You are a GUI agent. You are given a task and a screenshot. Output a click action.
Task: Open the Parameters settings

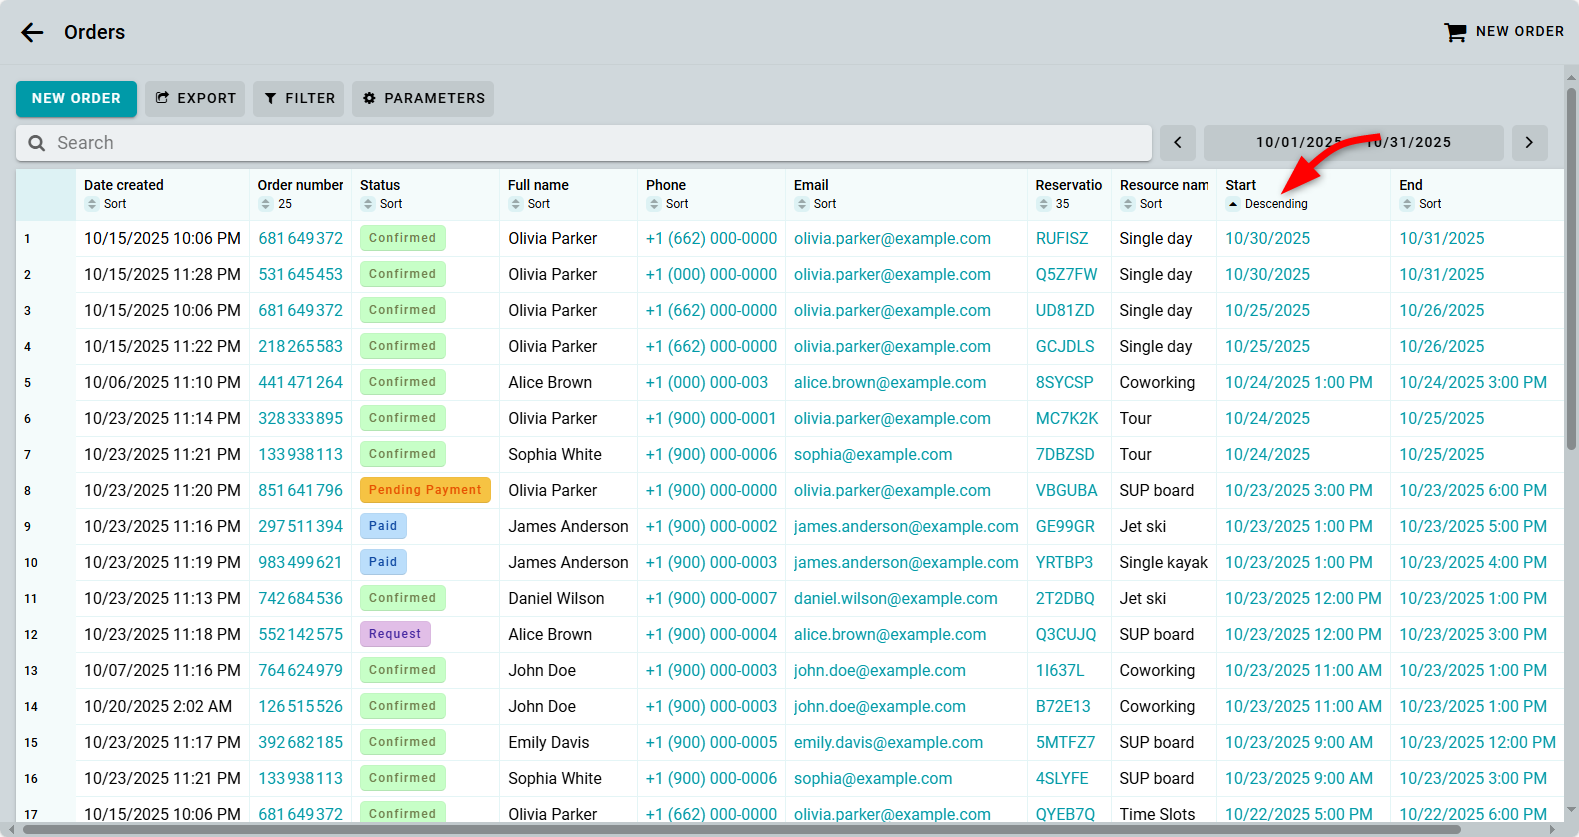pos(423,98)
